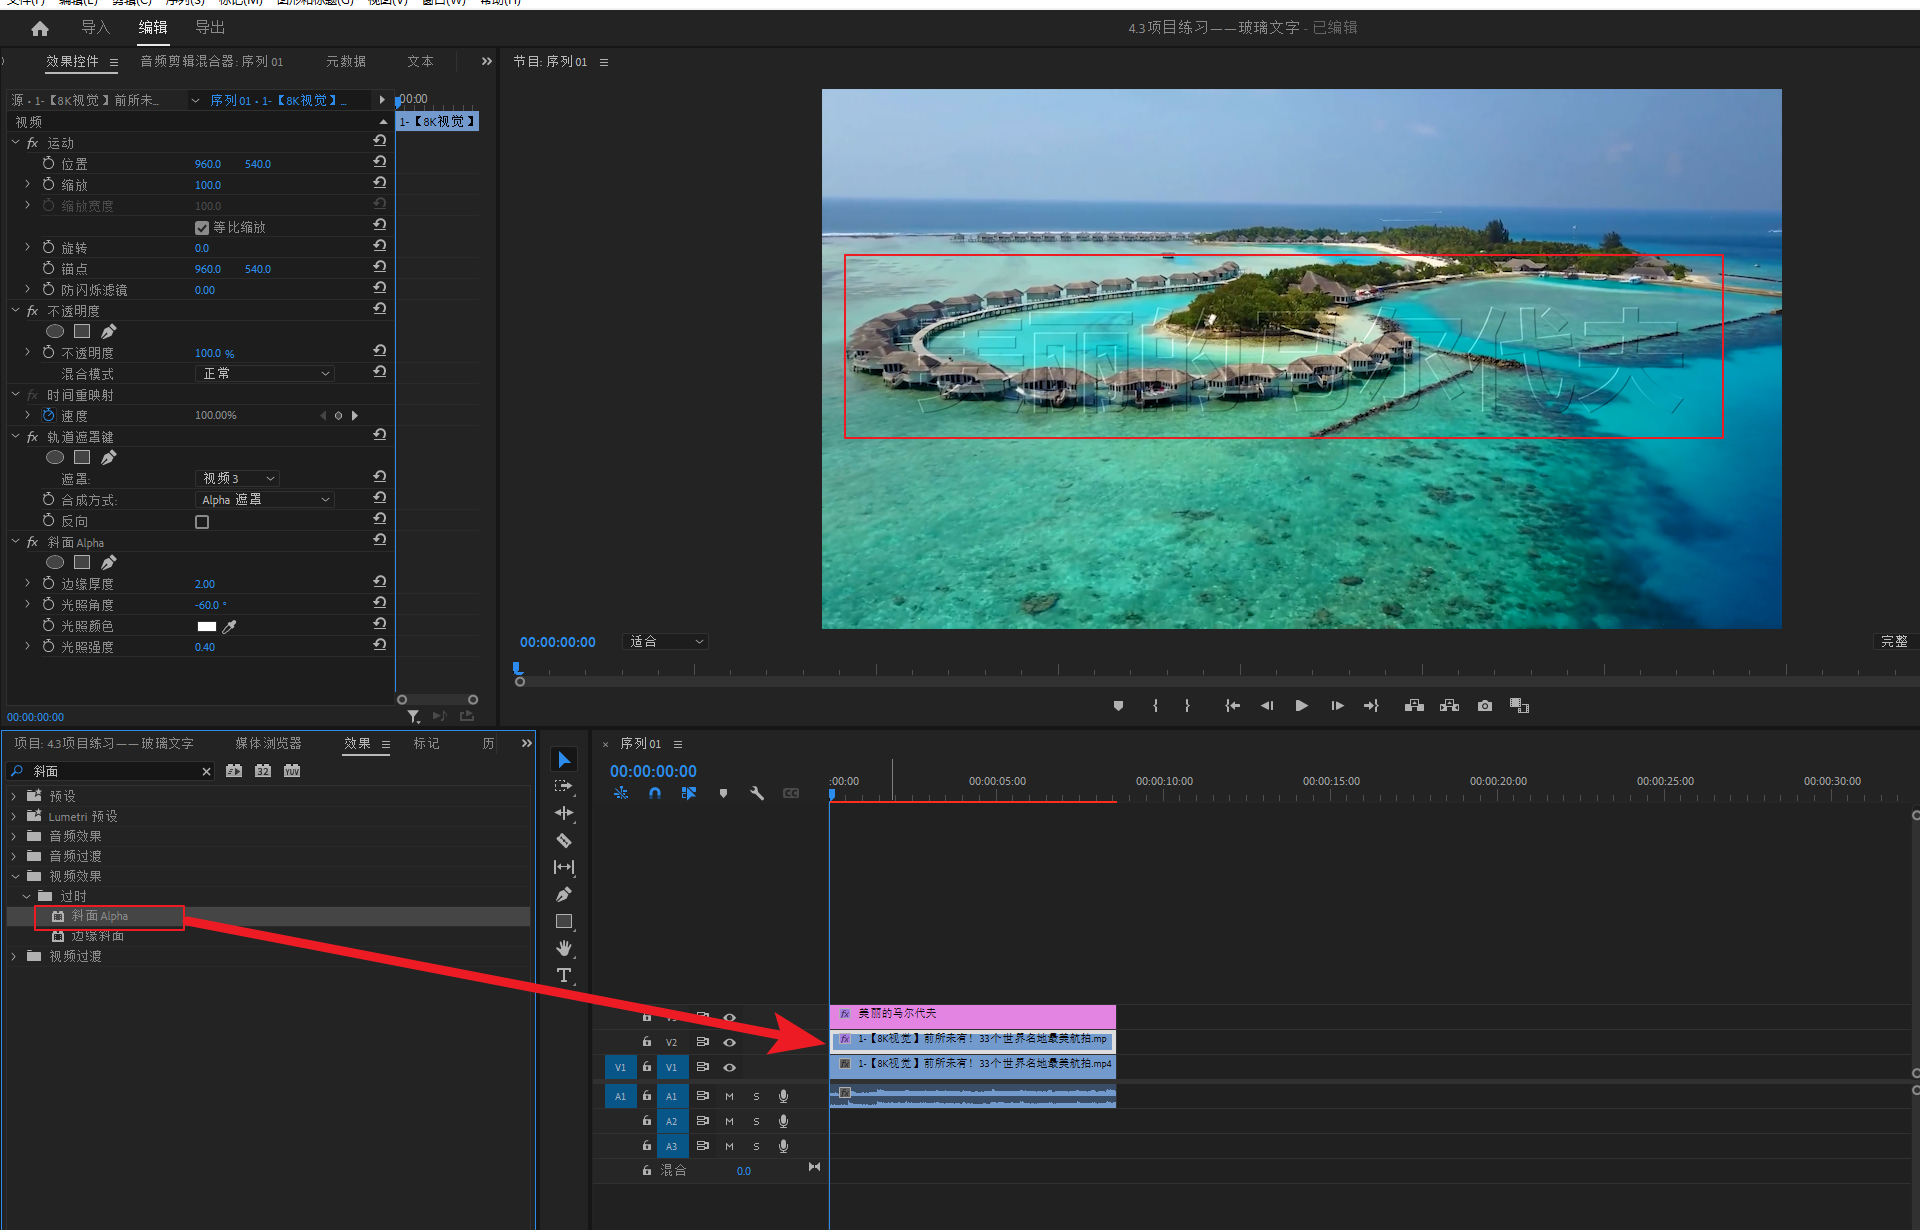Open the blend mode (混合模式) dropdown

(265, 374)
